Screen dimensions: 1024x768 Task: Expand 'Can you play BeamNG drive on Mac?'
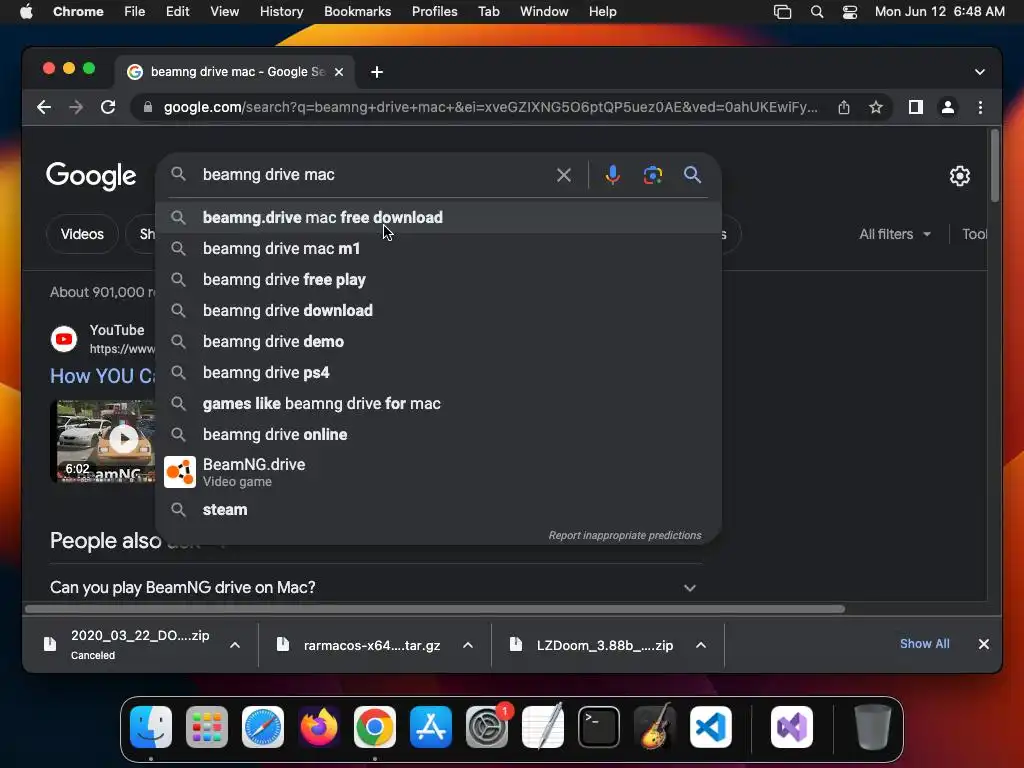click(376, 588)
